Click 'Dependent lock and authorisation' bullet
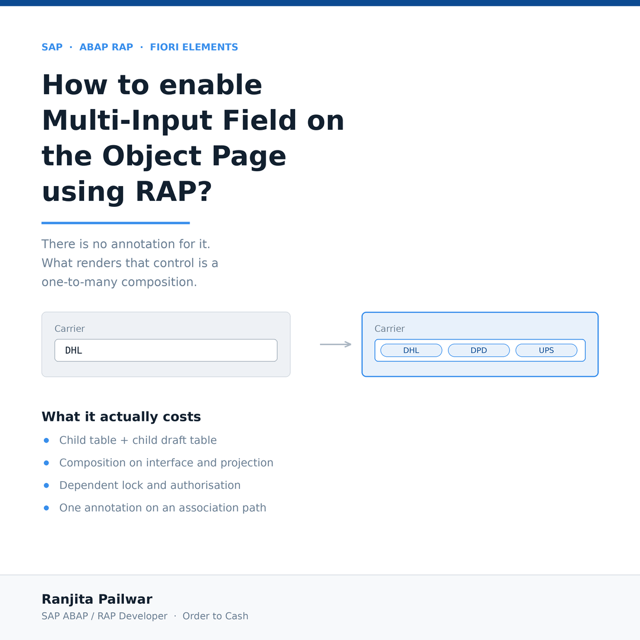This screenshot has height=640, width=640. [150, 485]
